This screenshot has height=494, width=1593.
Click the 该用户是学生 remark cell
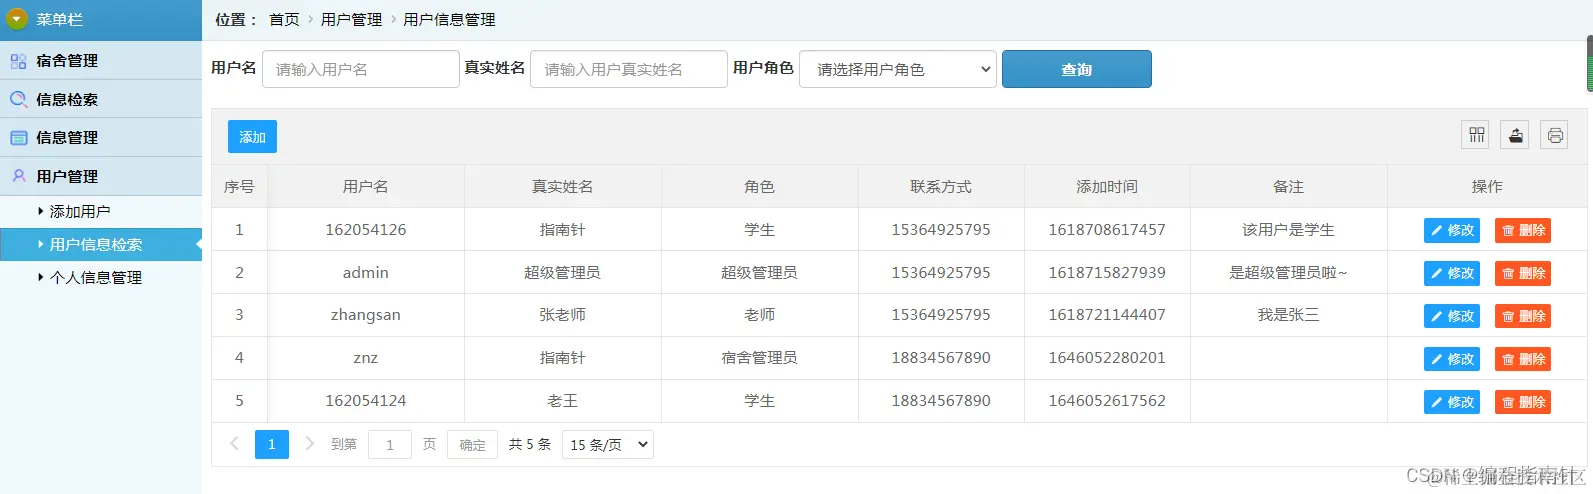(x=1289, y=229)
